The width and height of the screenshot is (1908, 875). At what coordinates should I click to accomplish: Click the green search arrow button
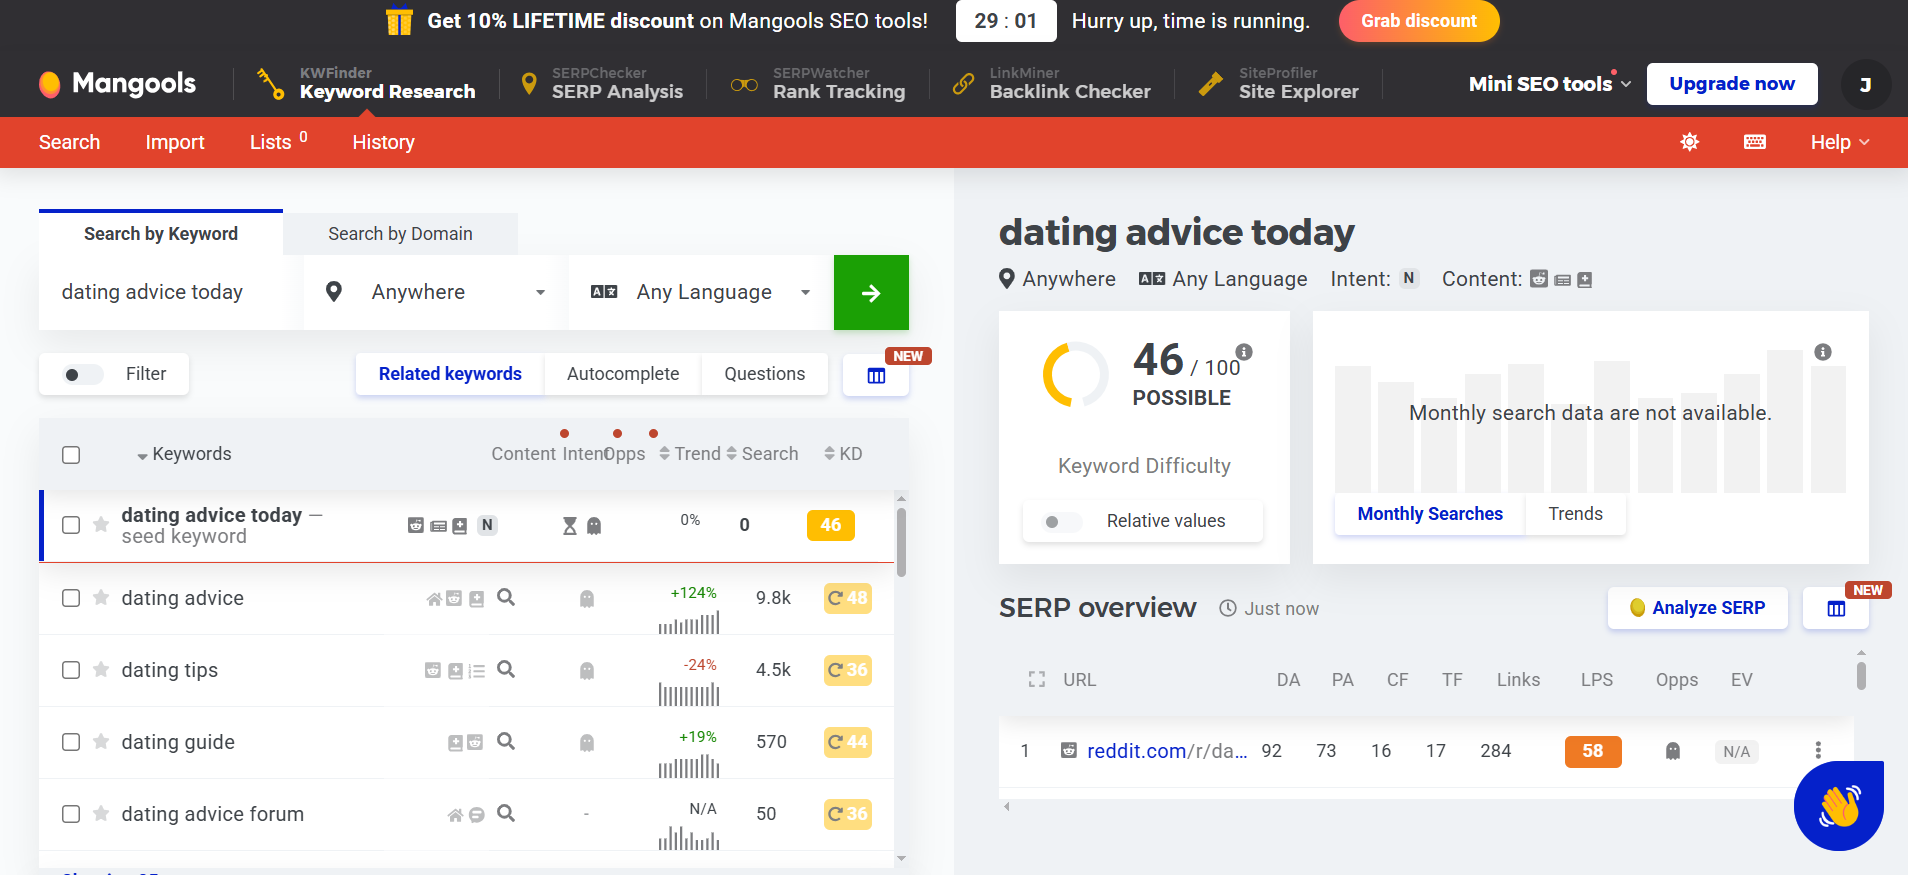(871, 292)
